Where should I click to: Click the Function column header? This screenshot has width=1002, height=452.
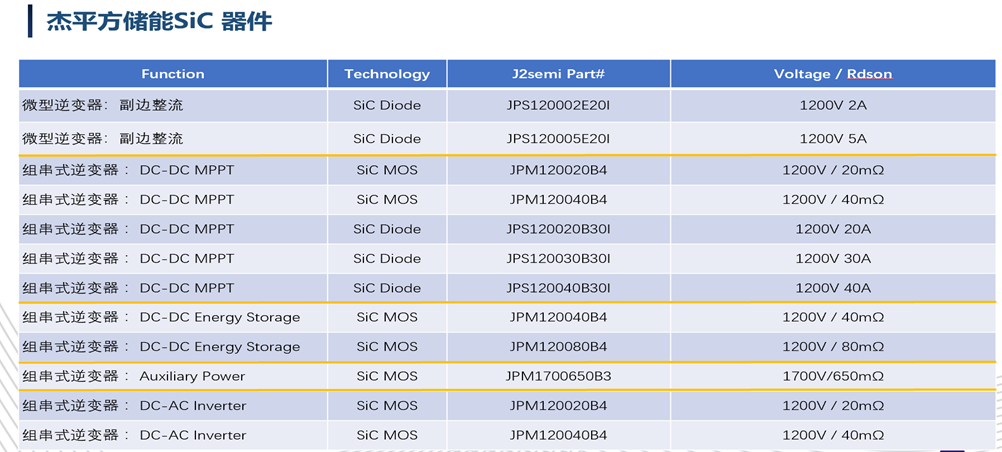click(173, 74)
